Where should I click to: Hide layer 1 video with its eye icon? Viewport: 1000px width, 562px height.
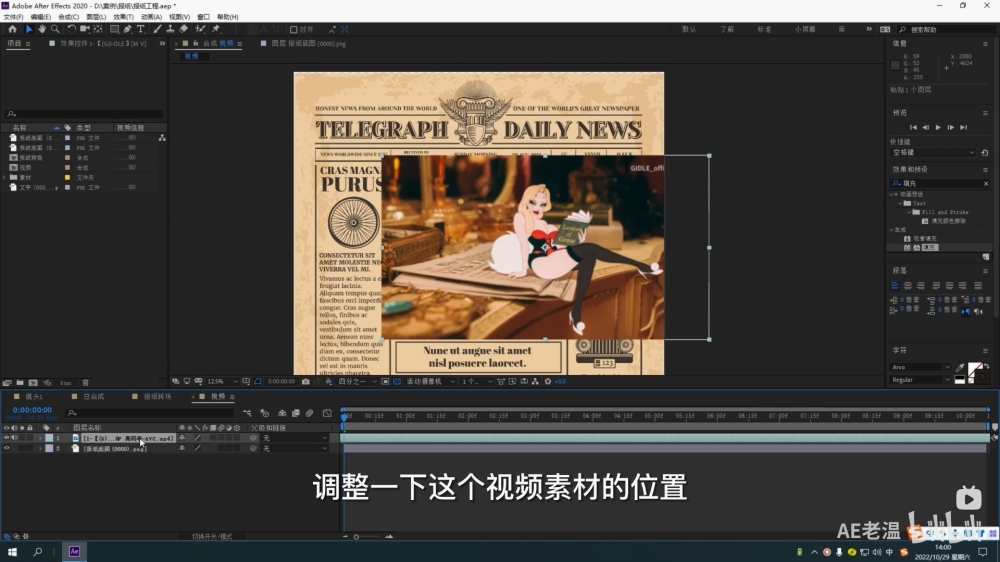6,438
